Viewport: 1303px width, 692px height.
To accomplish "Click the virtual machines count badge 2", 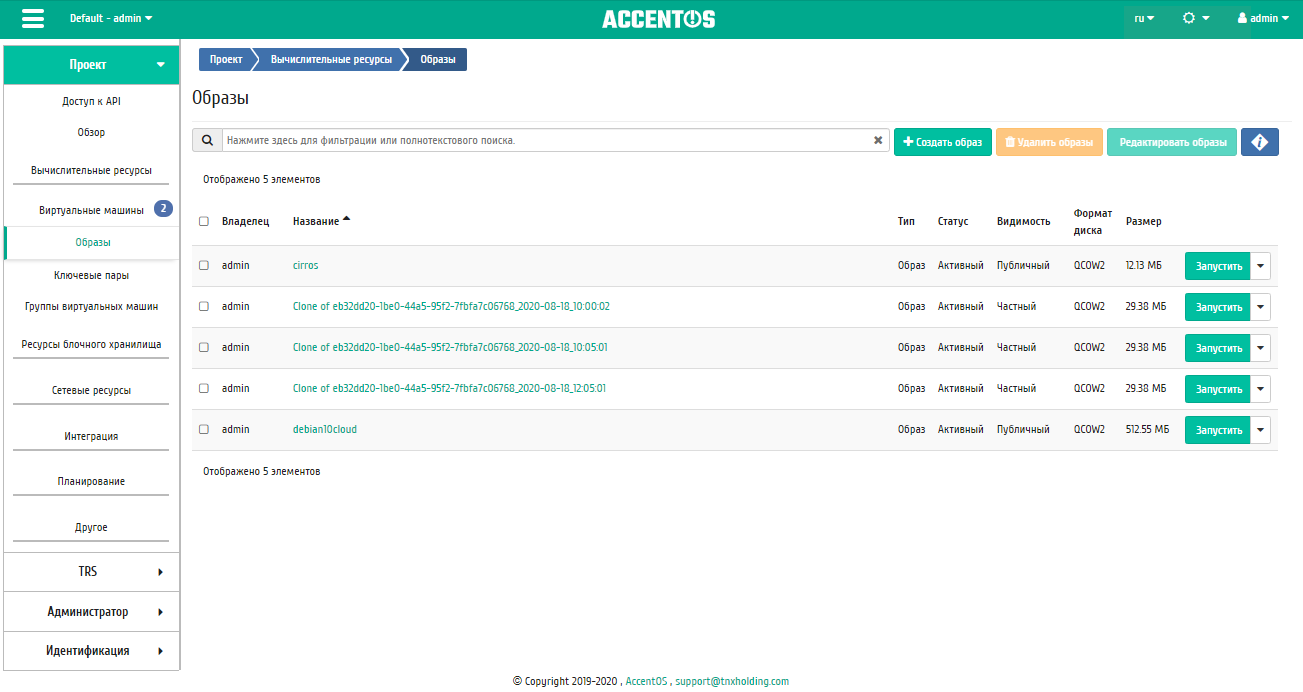I will click(163, 209).
